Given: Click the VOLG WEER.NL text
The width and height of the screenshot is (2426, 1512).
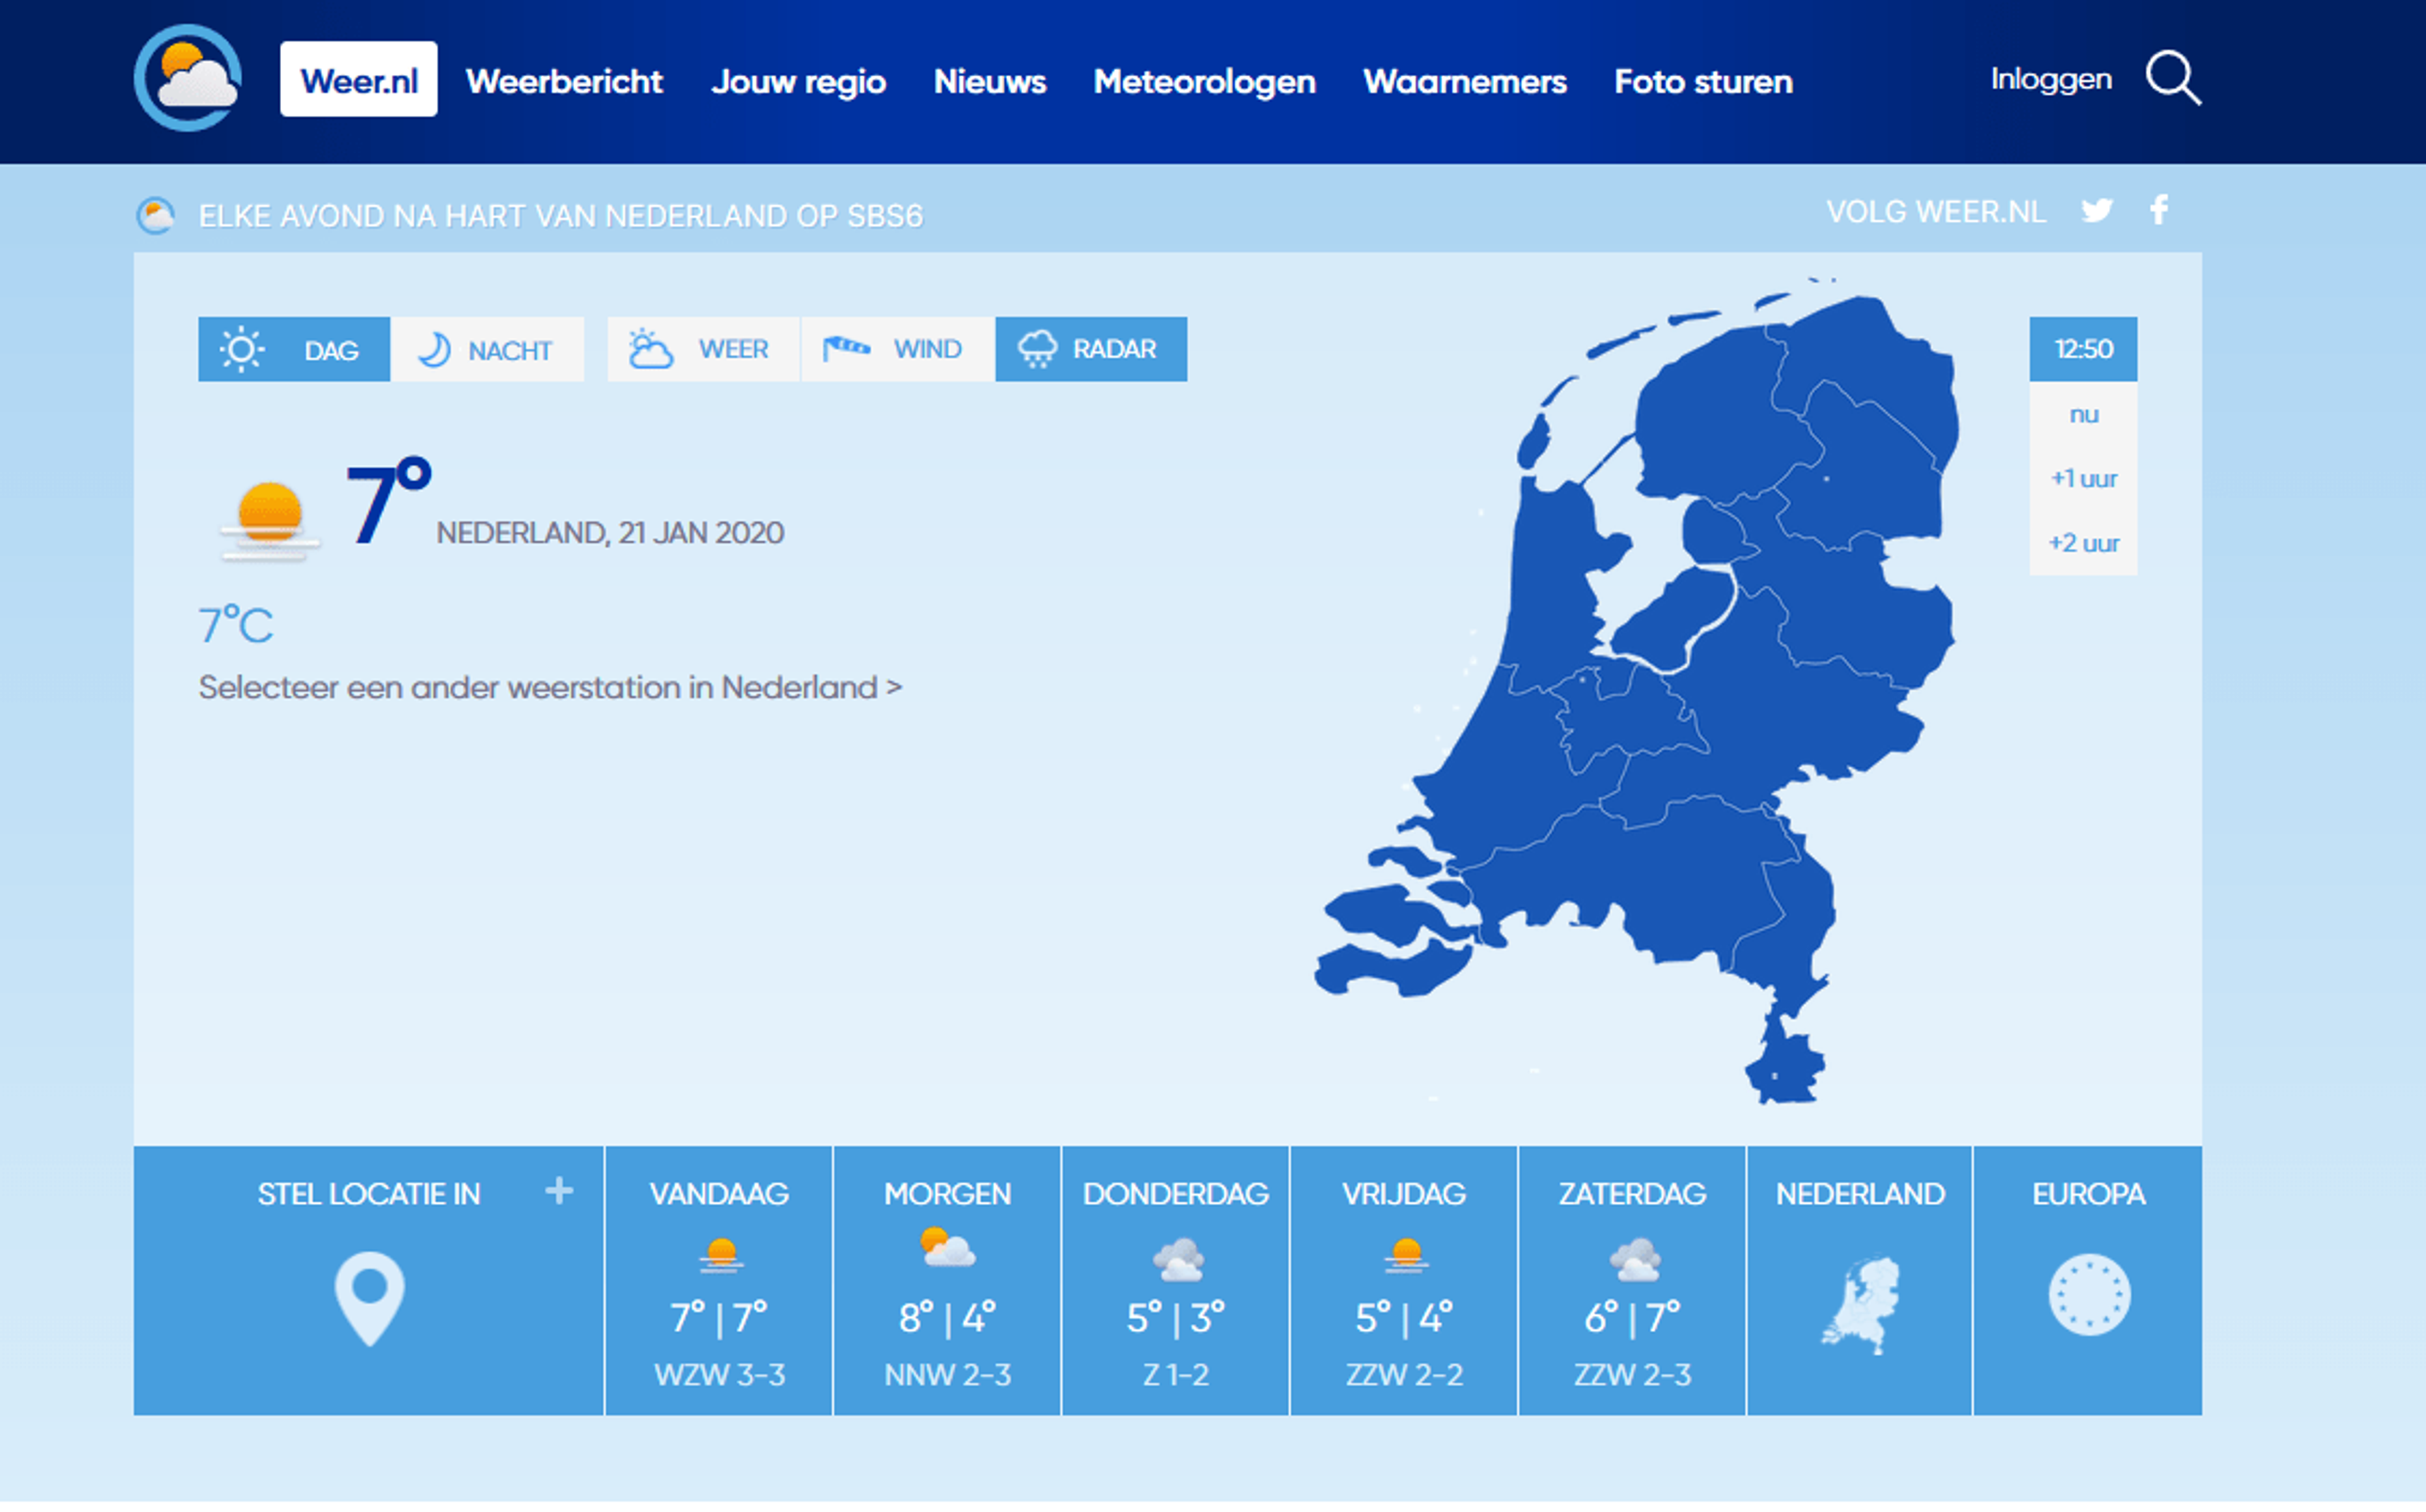Looking at the screenshot, I should point(1936,212).
